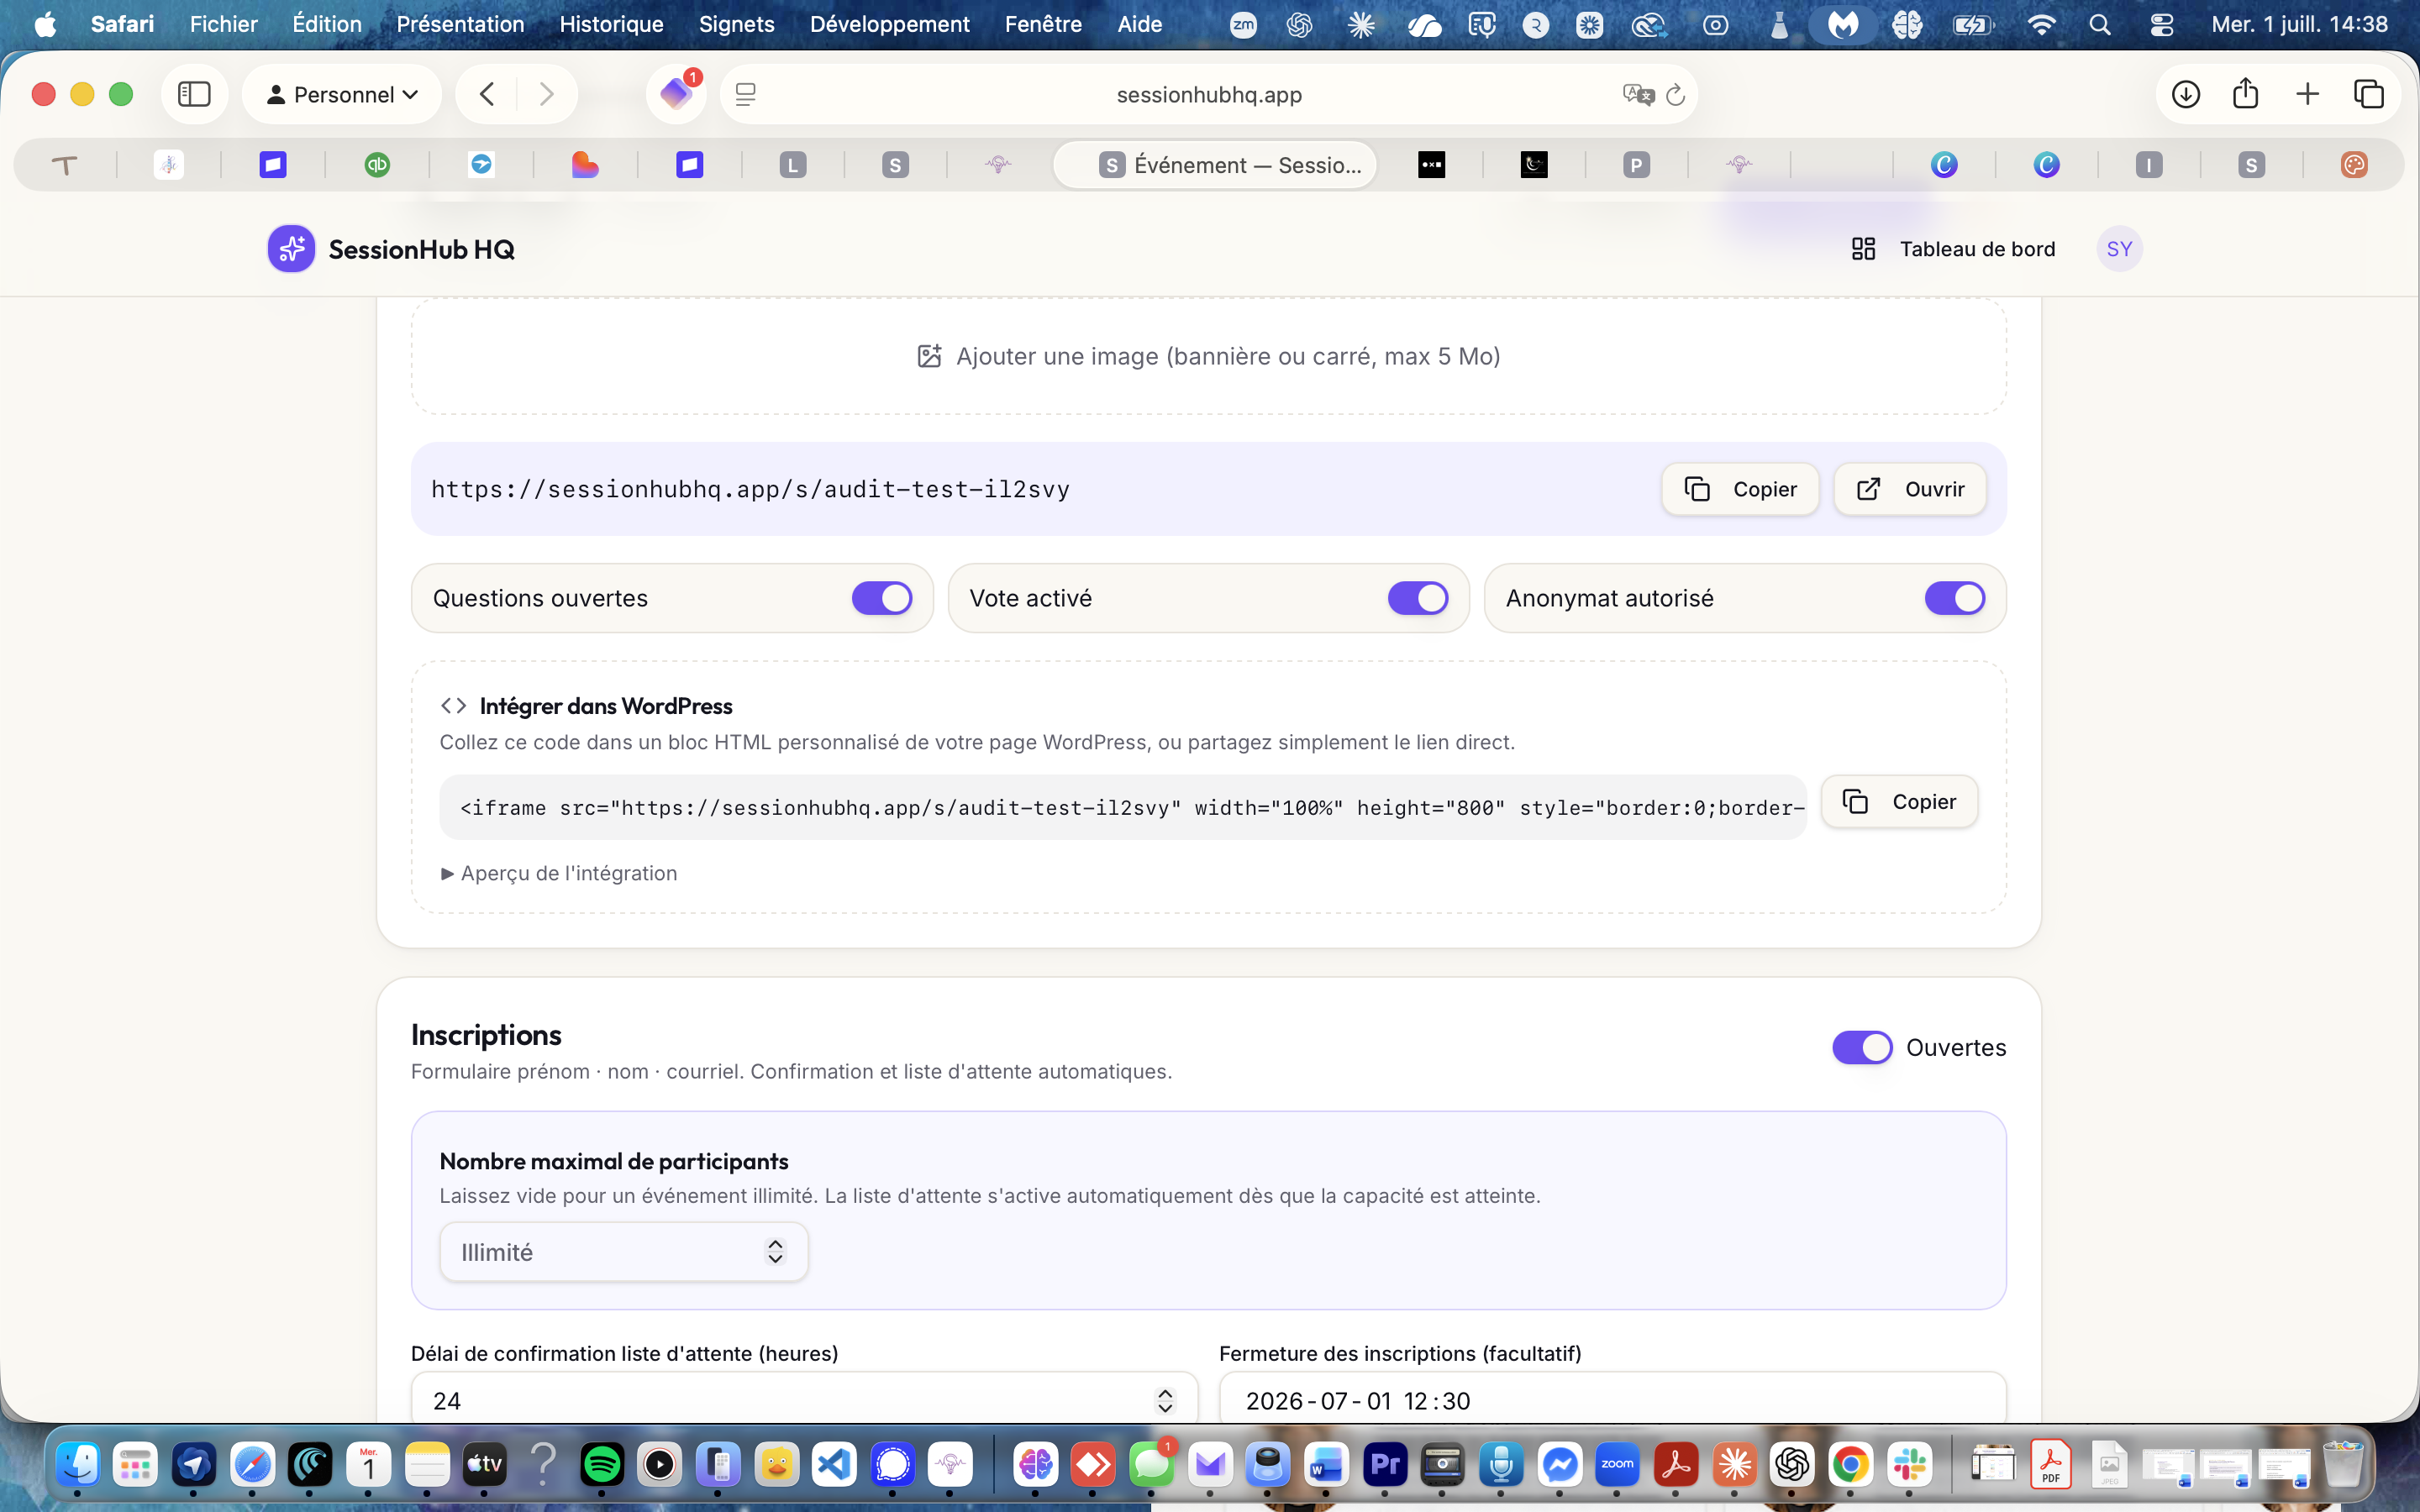2420x1512 pixels.
Task: Click the translate icon in address bar
Action: (x=1638, y=94)
